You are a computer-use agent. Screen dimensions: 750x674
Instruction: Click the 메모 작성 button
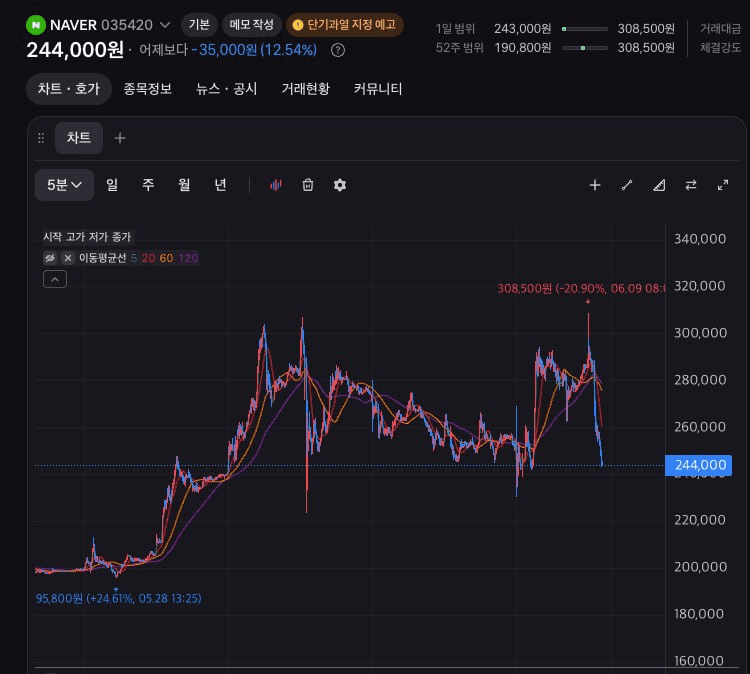pos(252,24)
